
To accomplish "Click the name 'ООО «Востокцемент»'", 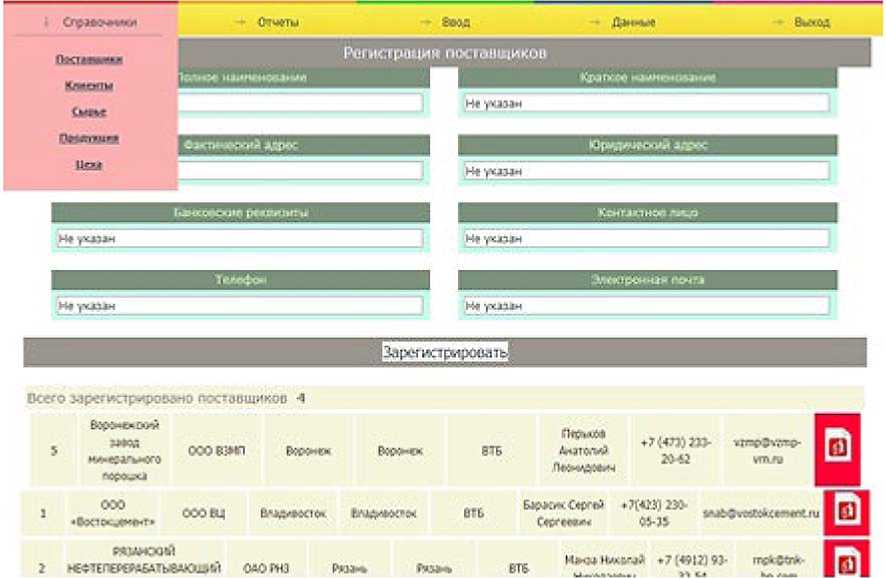I will (x=112, y=513).
